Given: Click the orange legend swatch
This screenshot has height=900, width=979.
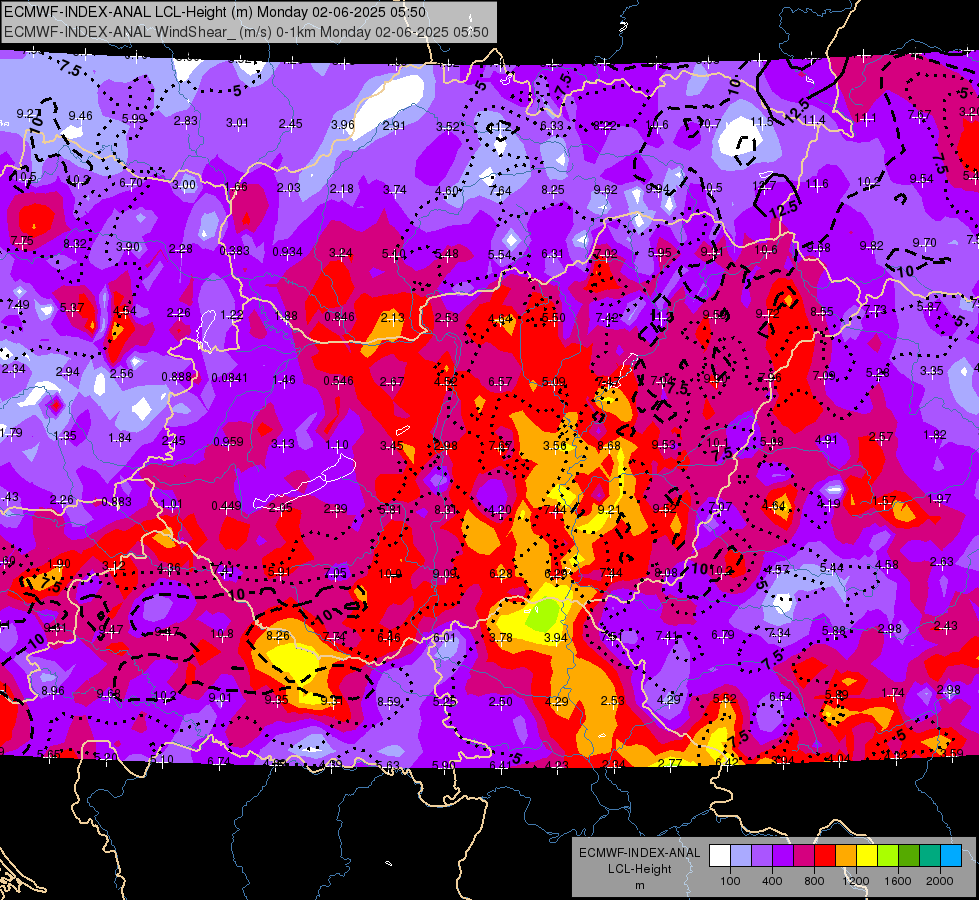Looking at the screenshot, I should point(846,856).
